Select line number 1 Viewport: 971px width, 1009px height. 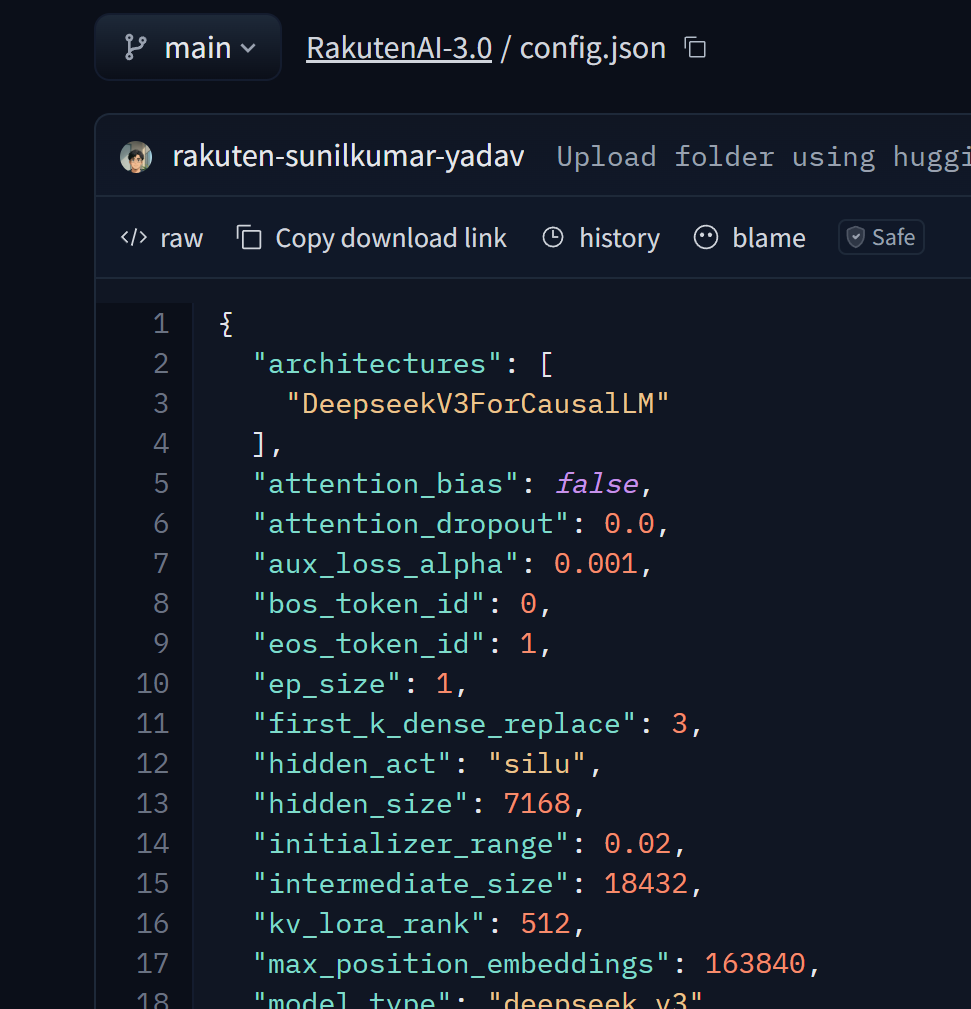[161, 324]
